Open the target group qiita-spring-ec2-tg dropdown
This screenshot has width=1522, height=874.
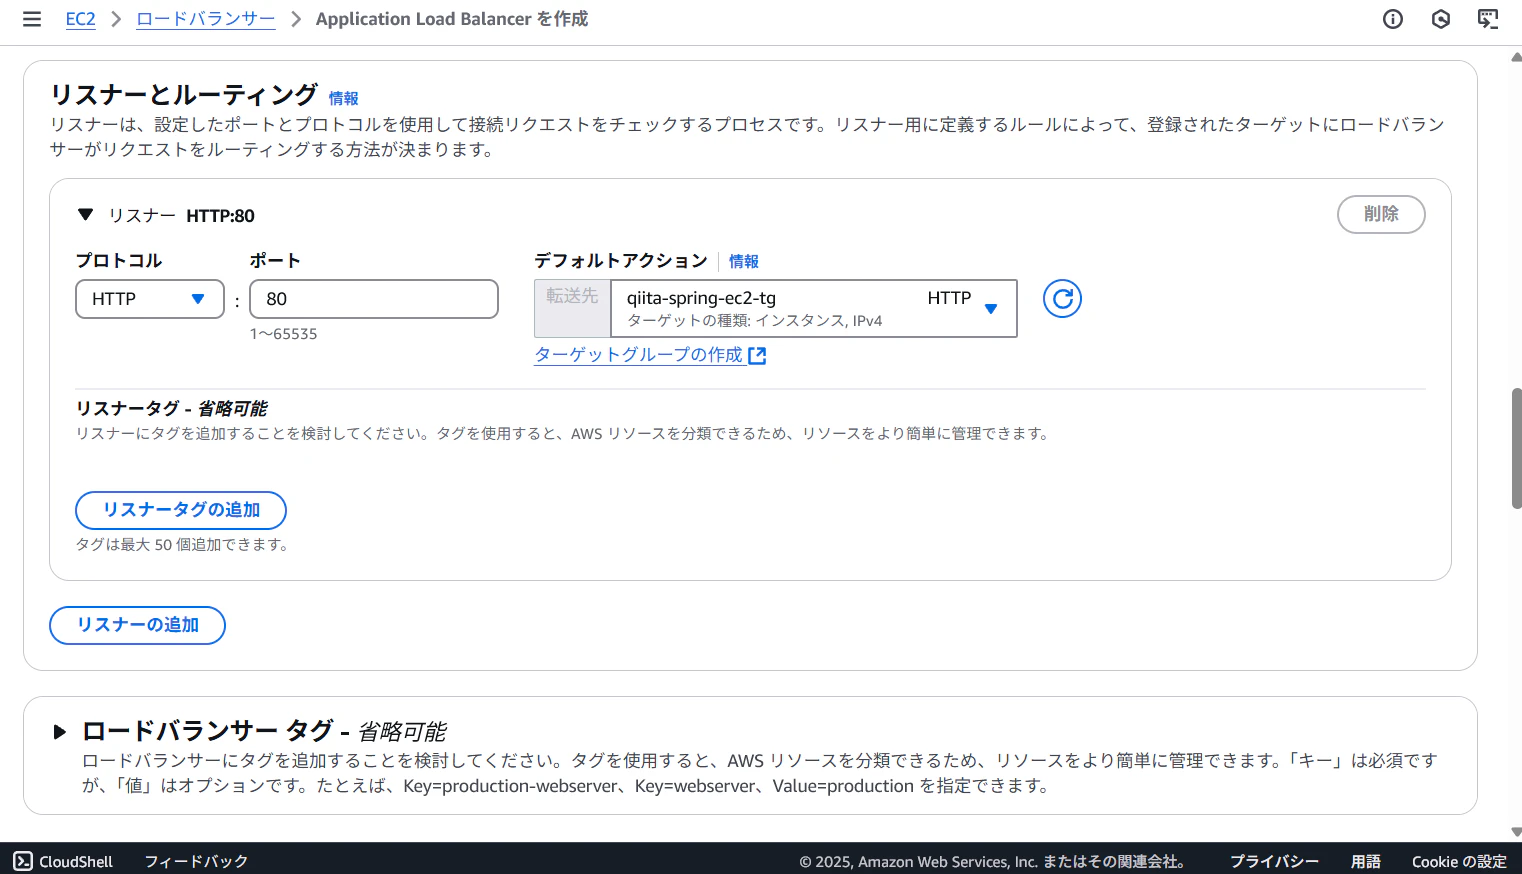(814, 308)
